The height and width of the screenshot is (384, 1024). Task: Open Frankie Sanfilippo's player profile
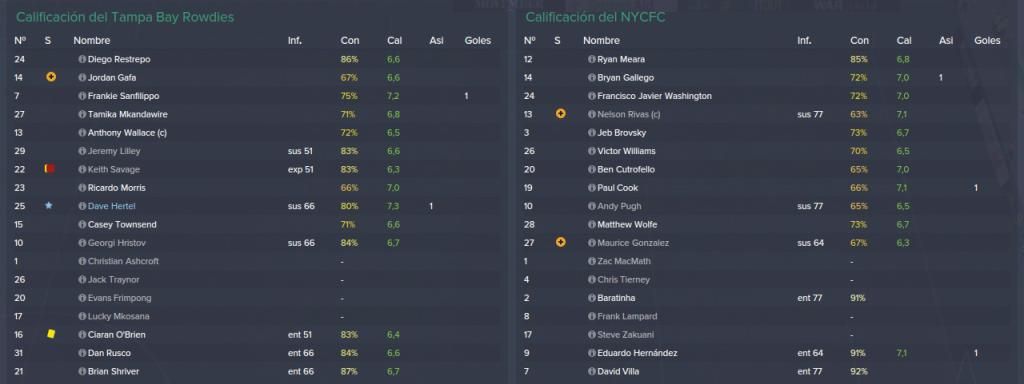point(123,96)
